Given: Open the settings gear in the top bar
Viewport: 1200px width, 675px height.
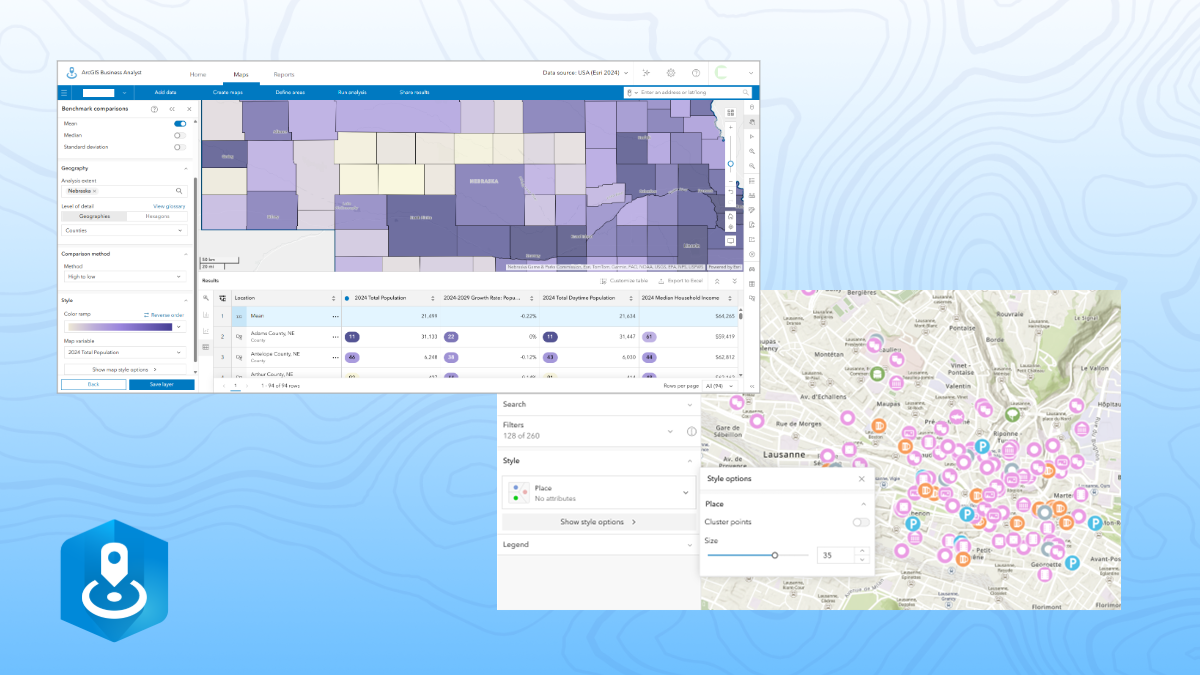Looking at the screenshot, I should (671, 73).
